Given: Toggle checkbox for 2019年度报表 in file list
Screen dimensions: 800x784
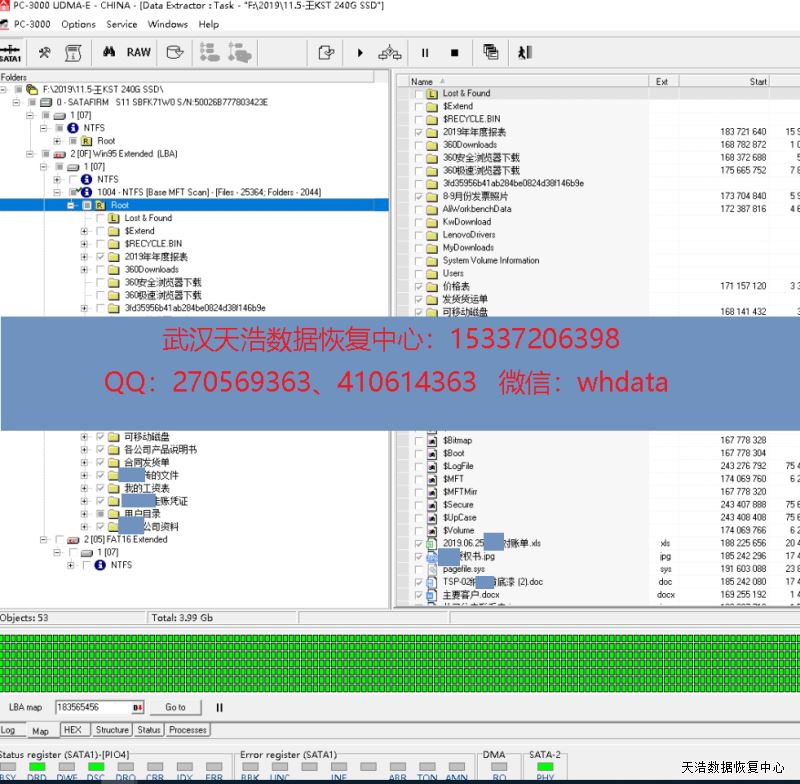Looking at the screenshot, I should click(x=419, y=132).
